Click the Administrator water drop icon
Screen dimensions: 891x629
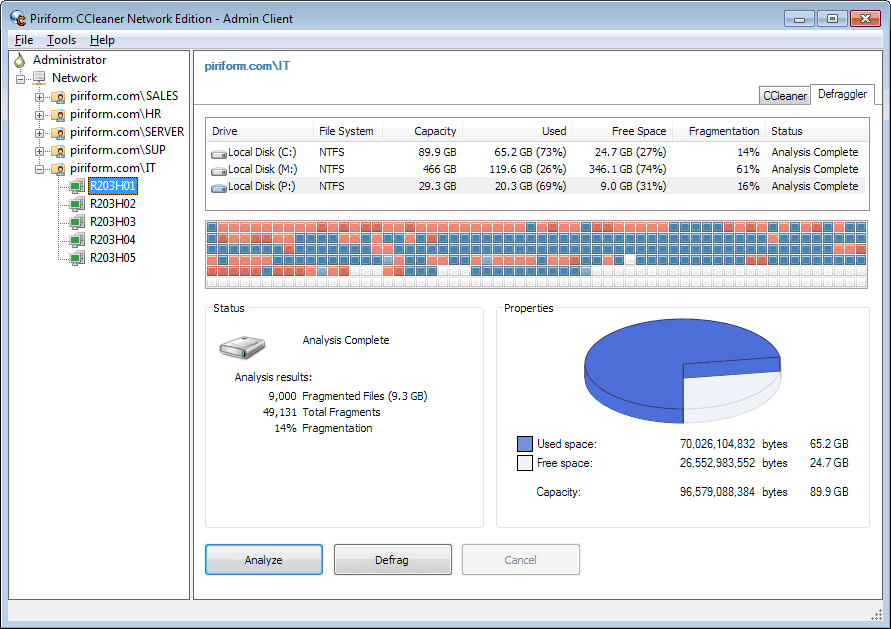pos(20,60)
